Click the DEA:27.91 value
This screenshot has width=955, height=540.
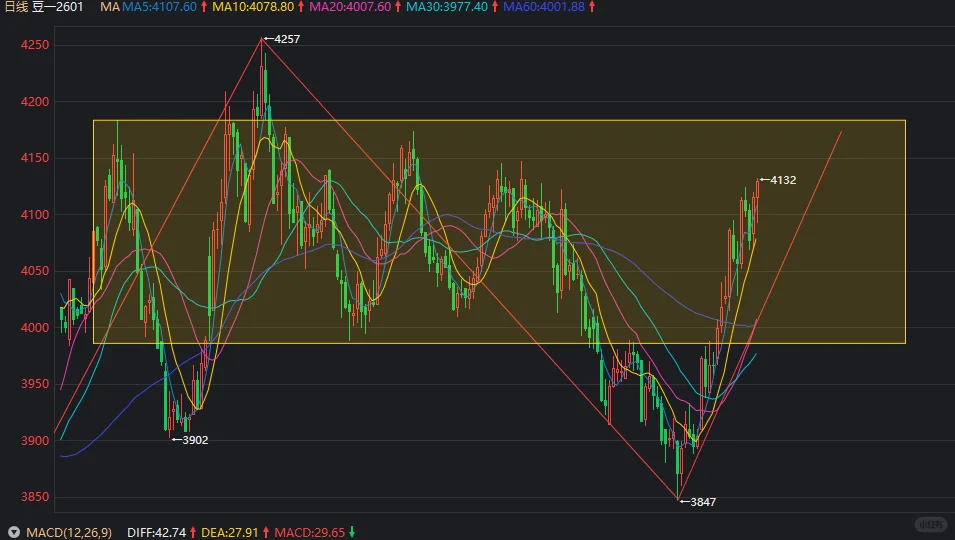click(230, 533)
